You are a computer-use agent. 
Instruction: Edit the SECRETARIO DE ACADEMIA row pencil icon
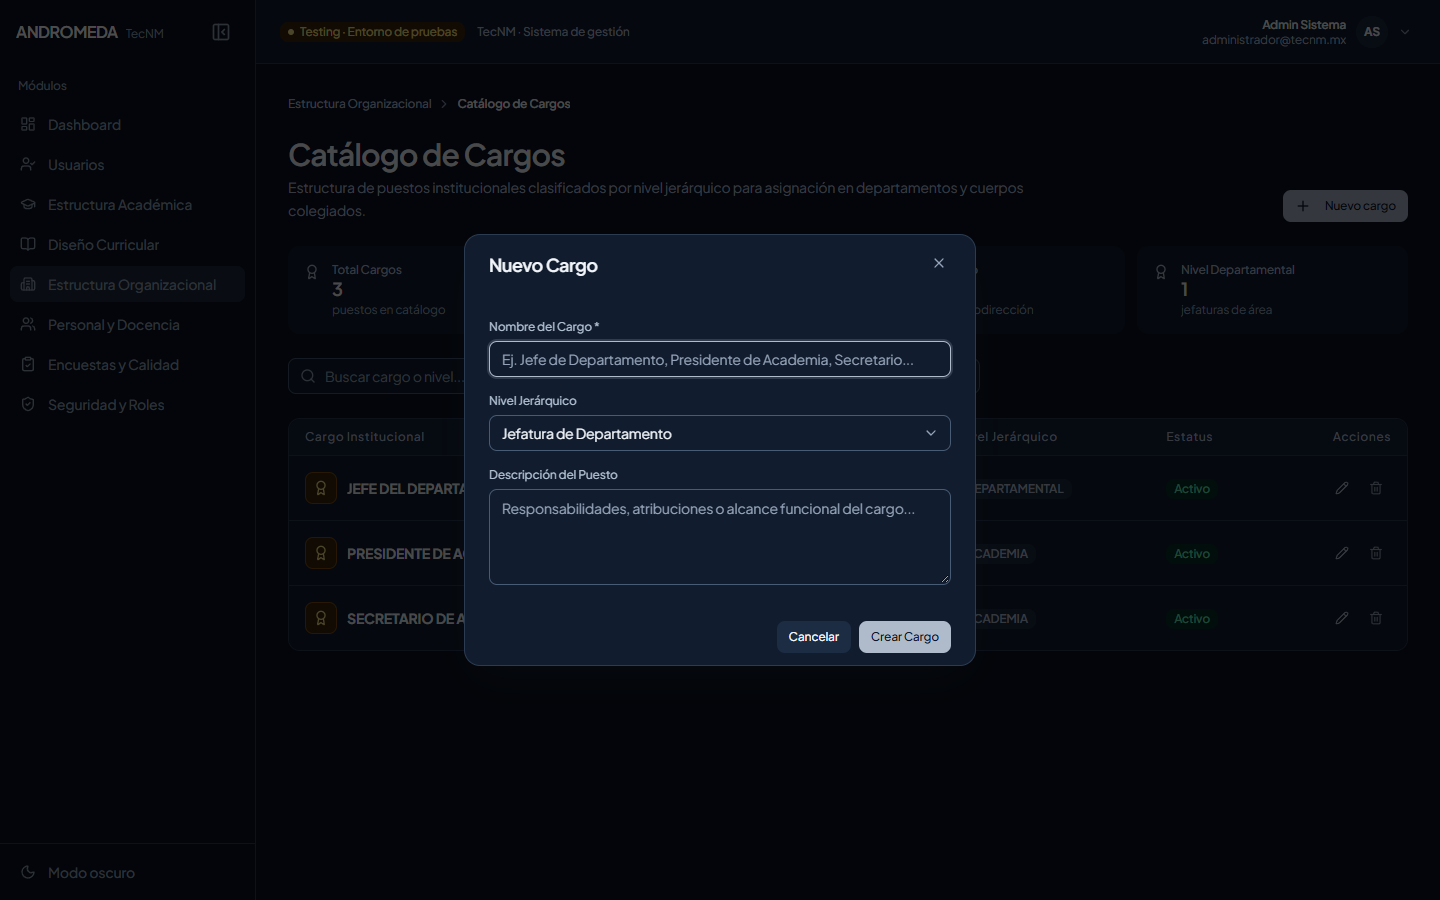coord(1342,618)
